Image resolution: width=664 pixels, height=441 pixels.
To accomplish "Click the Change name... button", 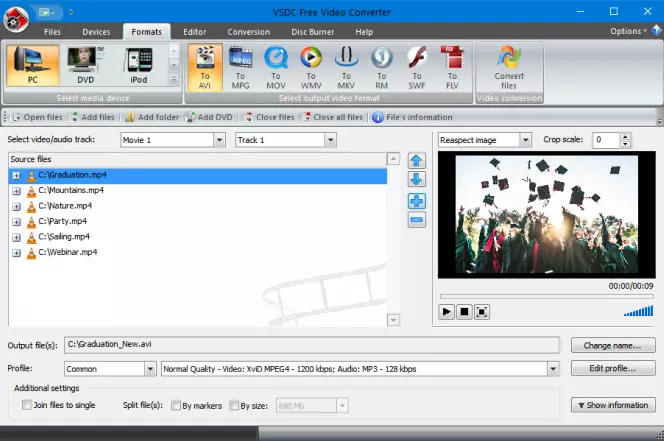I will (x=613, y=345).
